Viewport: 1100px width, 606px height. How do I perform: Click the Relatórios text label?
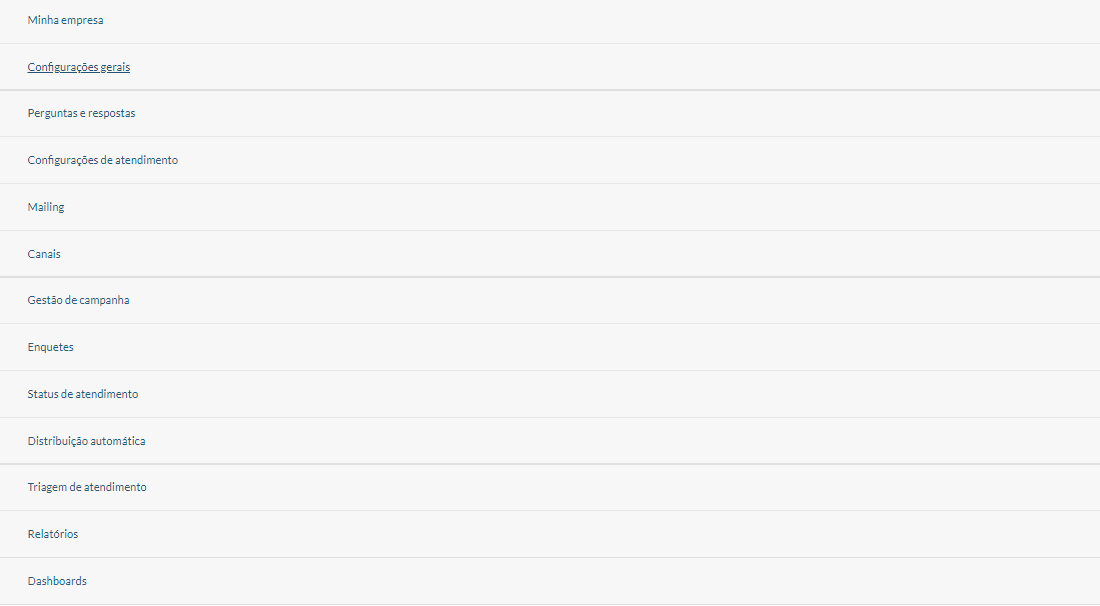(x=53, y=534)
